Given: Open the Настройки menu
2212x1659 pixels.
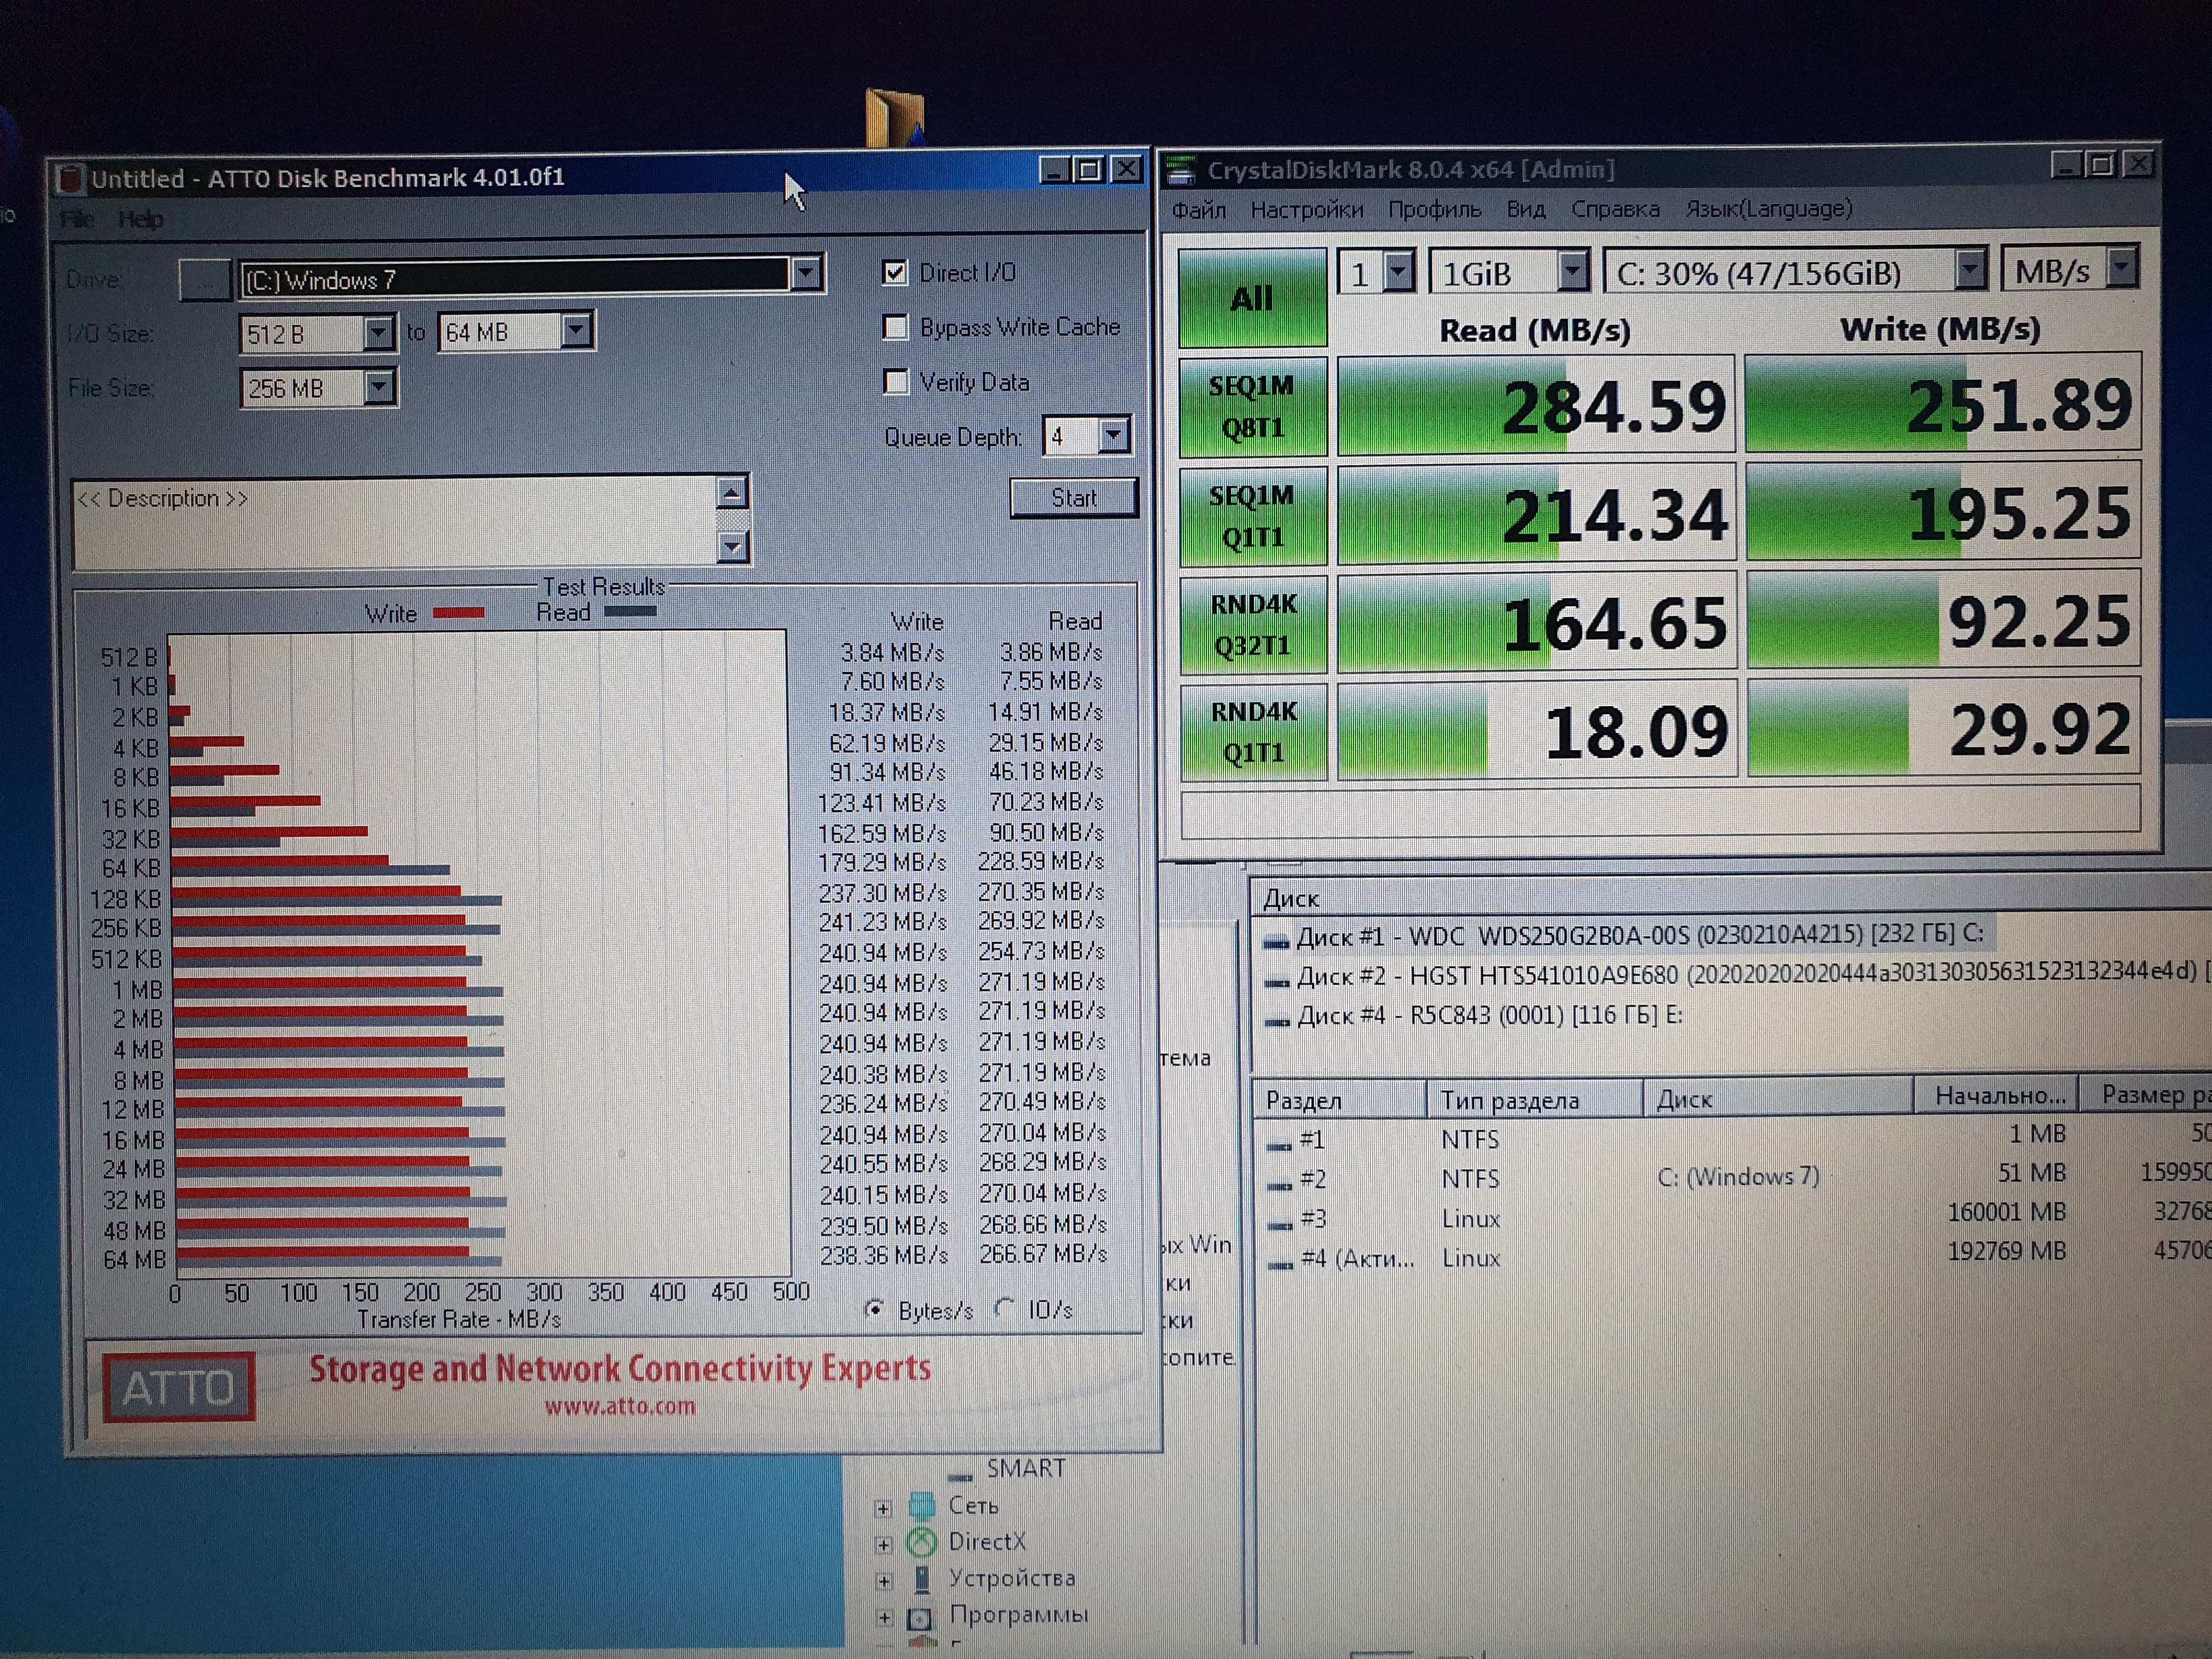Looking at the screenshot, I should 1306,210.
